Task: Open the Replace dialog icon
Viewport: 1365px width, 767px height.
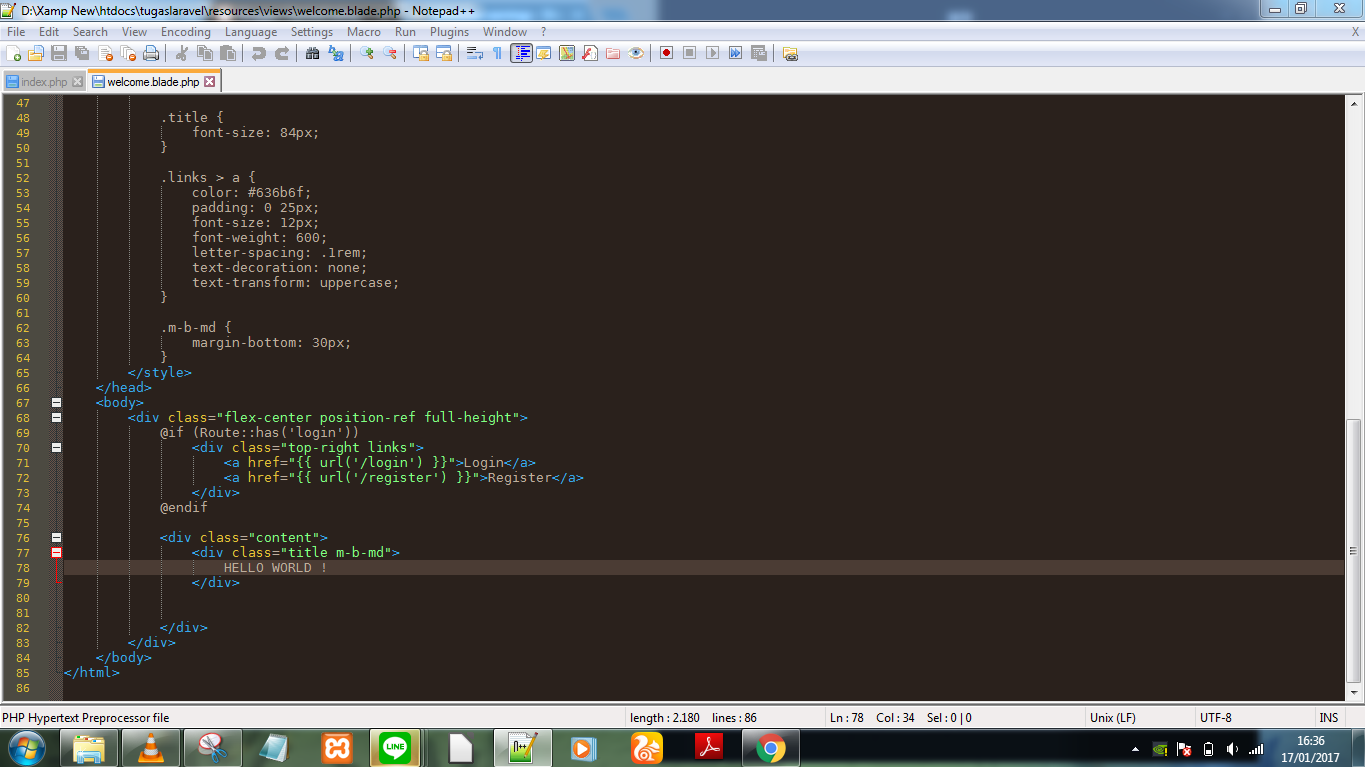Action: (335, 53)
